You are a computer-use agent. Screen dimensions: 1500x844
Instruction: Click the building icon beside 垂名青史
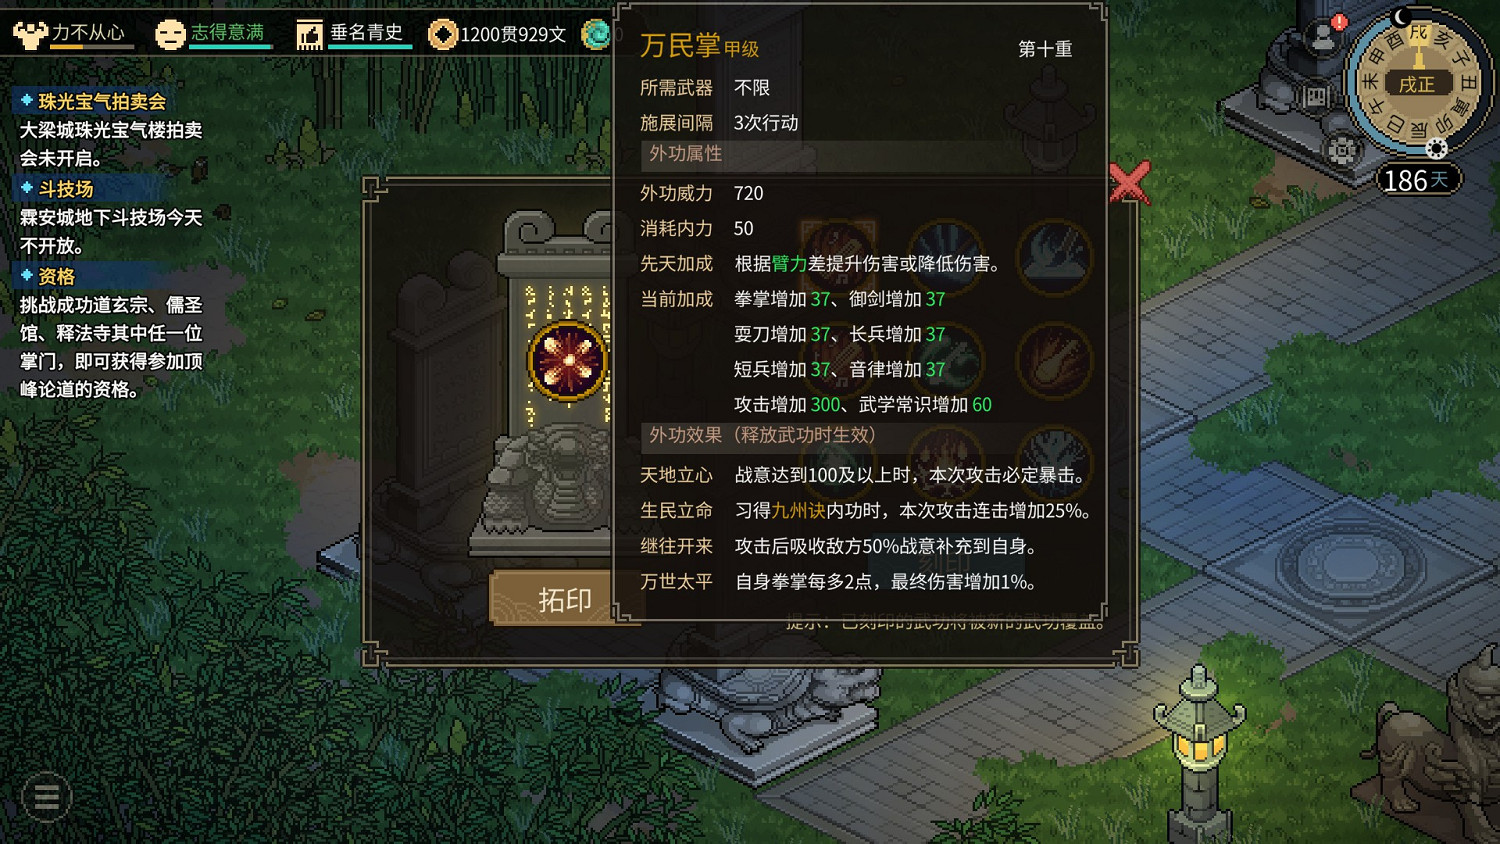[309, 34]
